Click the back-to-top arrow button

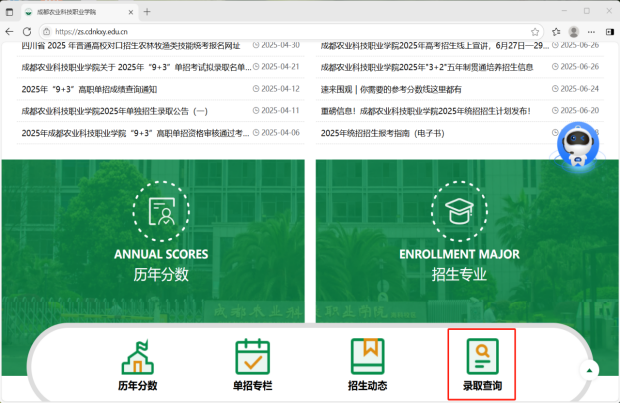coord(589,371)
